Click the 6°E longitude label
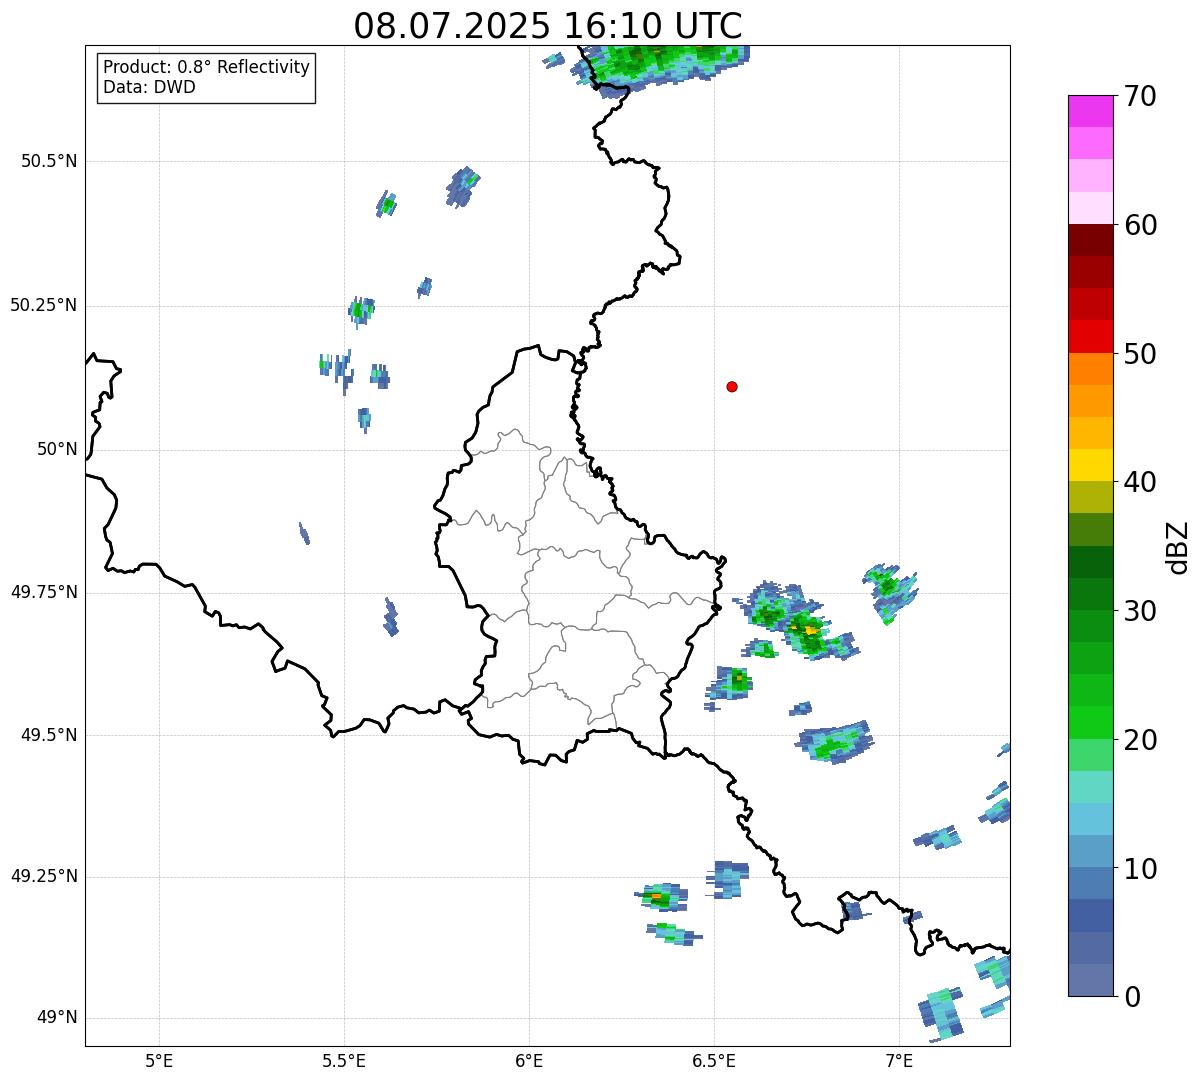 click(529, 1060)
